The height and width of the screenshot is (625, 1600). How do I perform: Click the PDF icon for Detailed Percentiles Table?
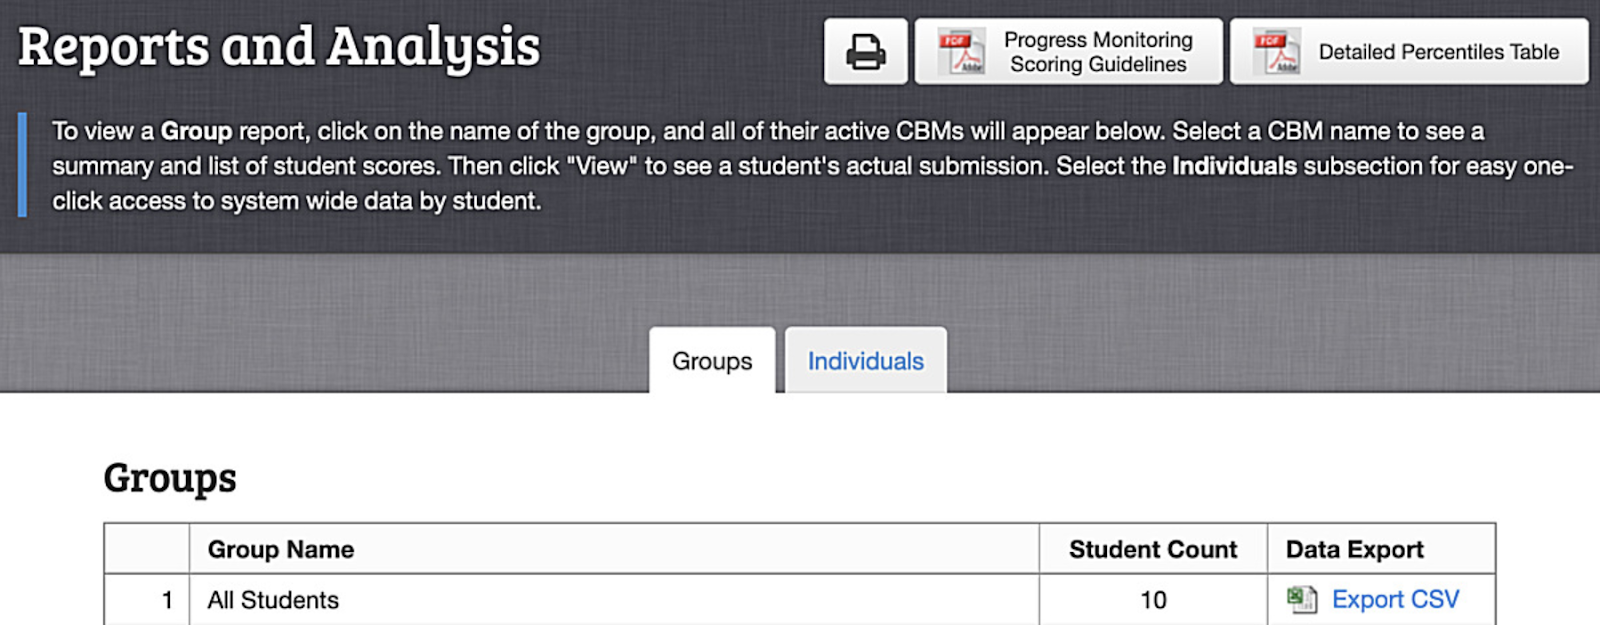coord(1277,52)
